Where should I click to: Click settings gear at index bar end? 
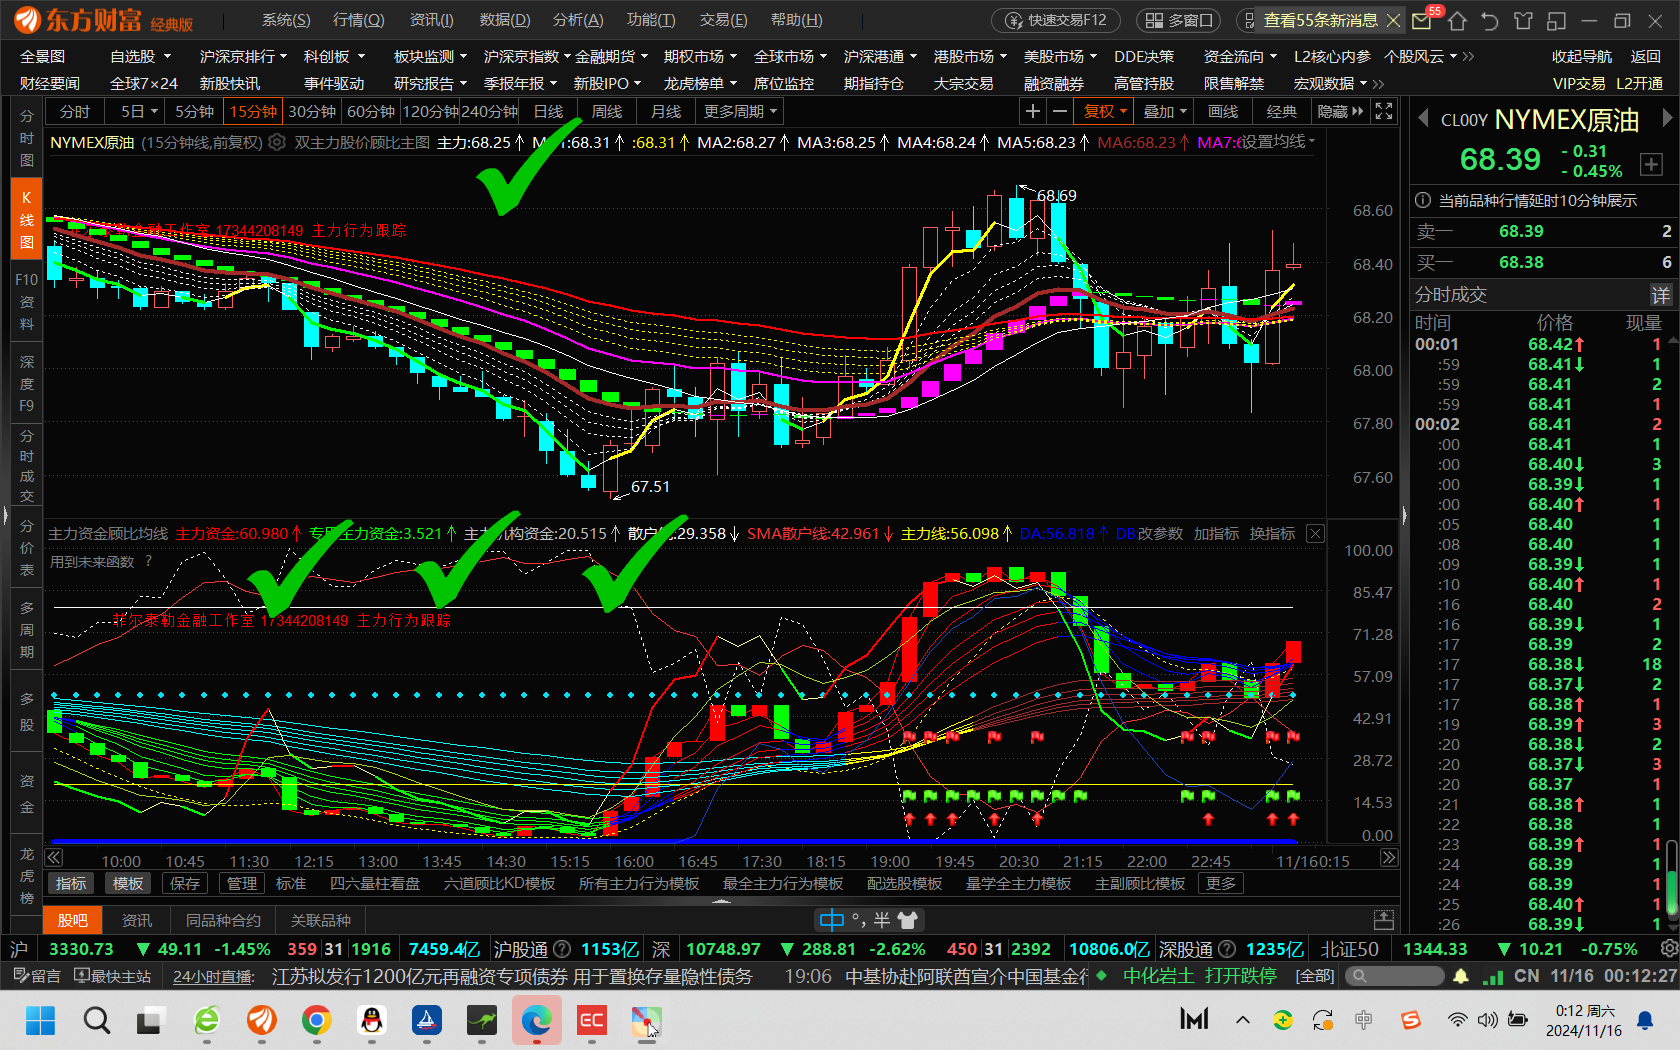[x=1668, y=948]
